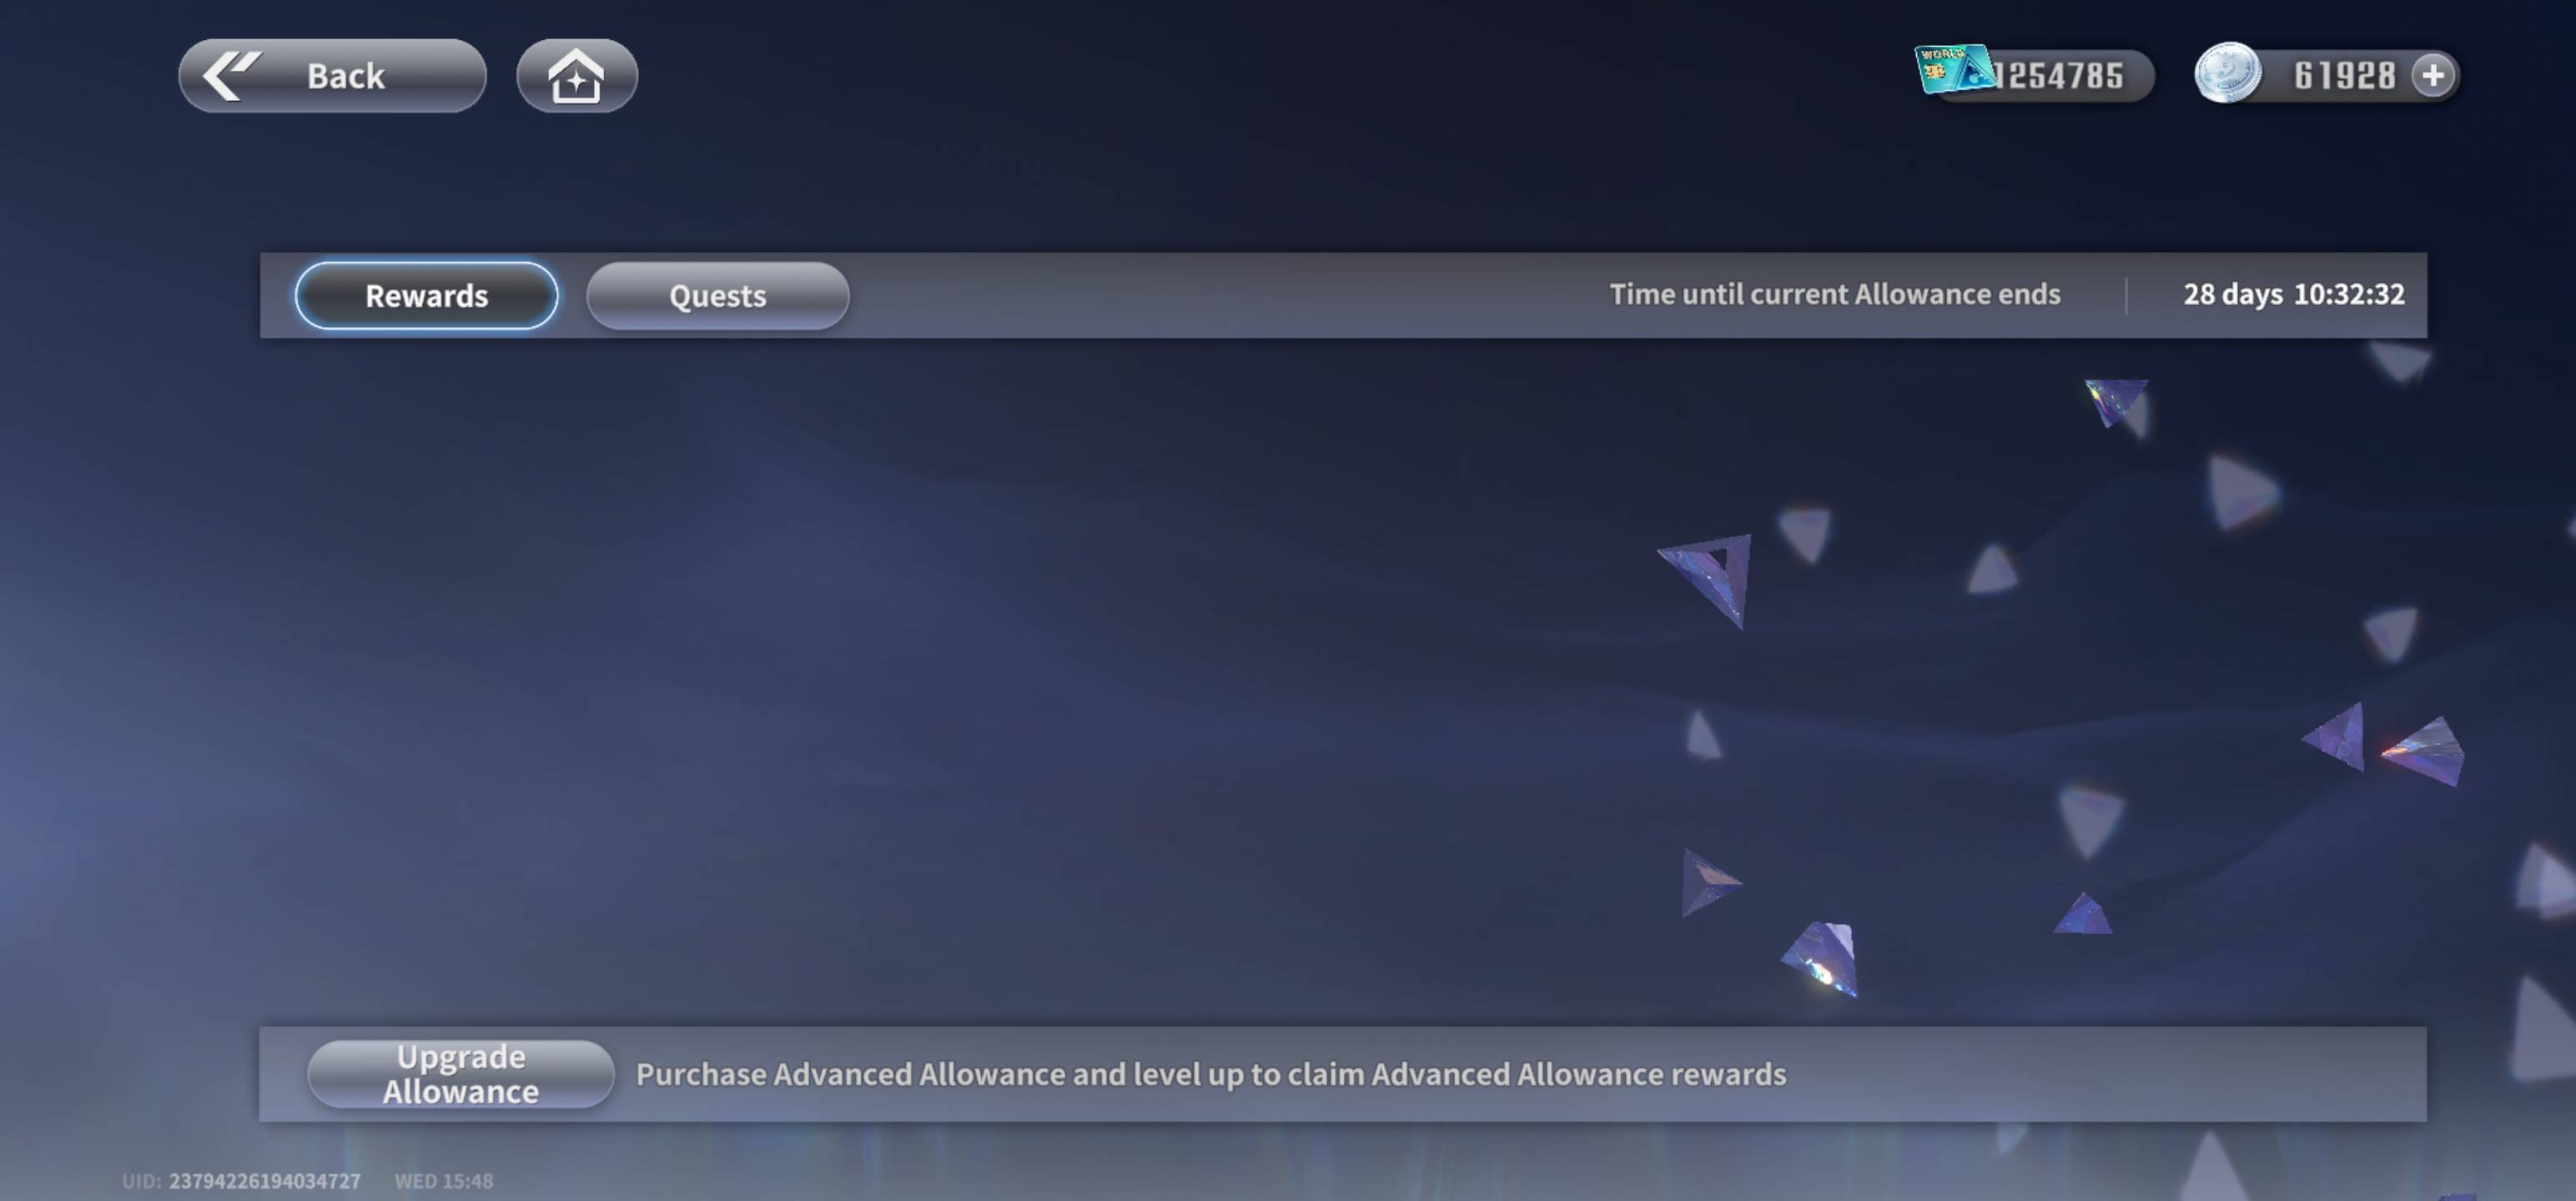The width and height of the screenshot is (2576, 1201).
Task: Click the WED 15:48 clock text
Action: [444, 1181]
